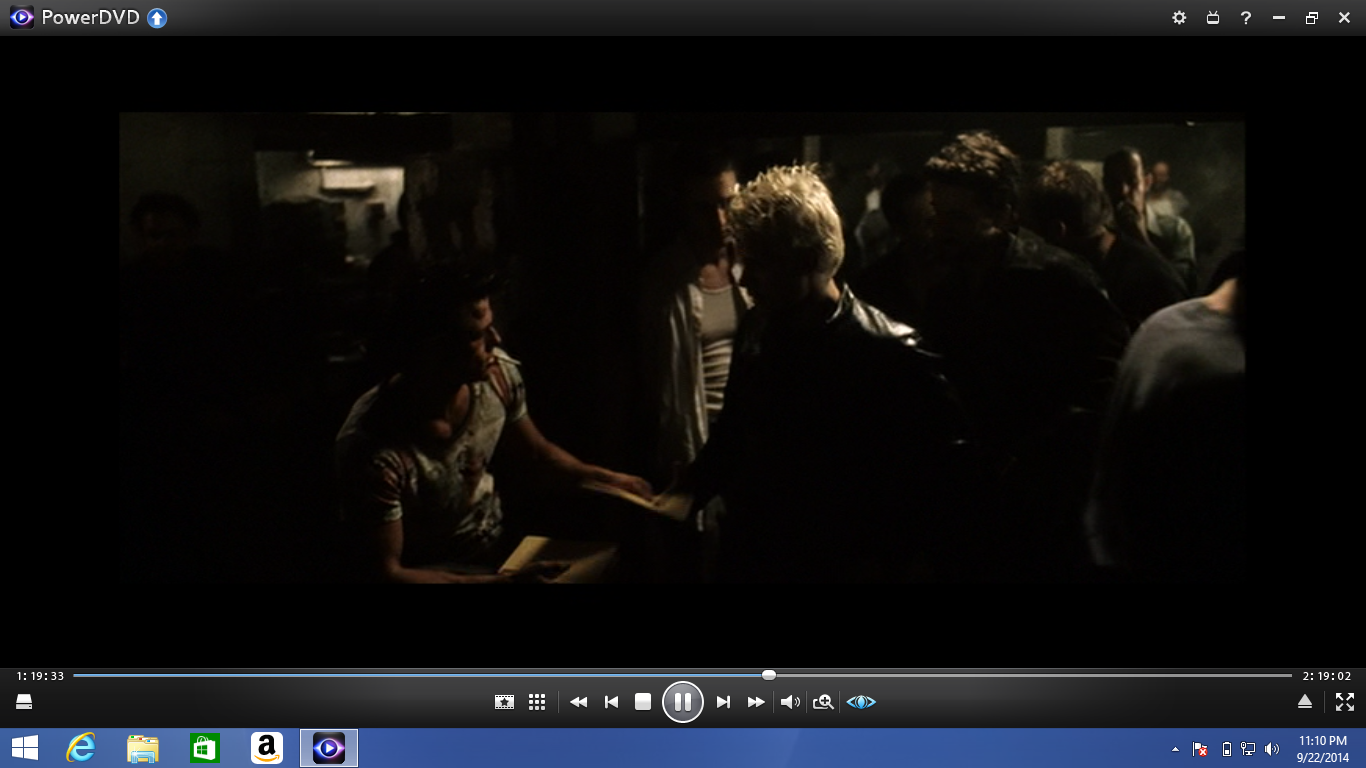Click the movie video frame
The width and height of the screenshot is (1366, 768).
(682, 348)
